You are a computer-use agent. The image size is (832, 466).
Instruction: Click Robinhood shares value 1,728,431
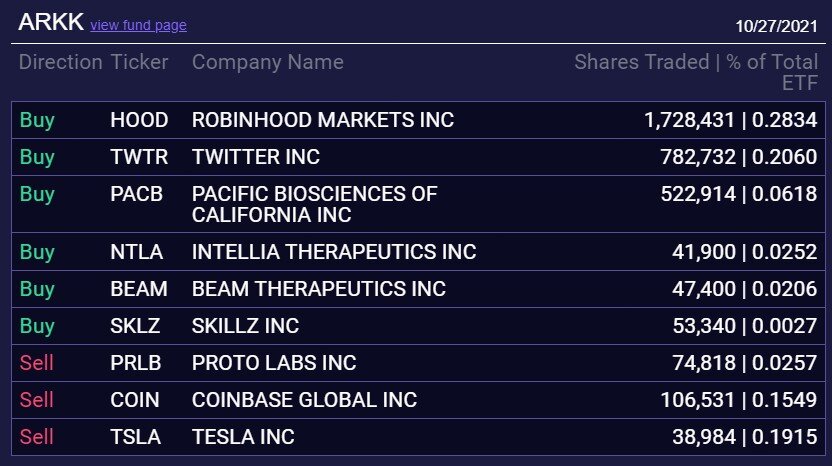(x=690, y=120)
